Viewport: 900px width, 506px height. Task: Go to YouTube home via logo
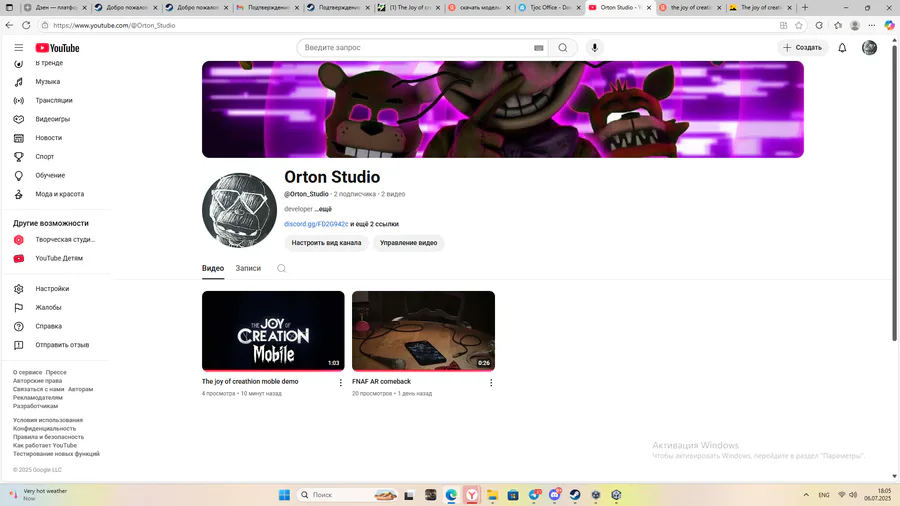point(57,48)
